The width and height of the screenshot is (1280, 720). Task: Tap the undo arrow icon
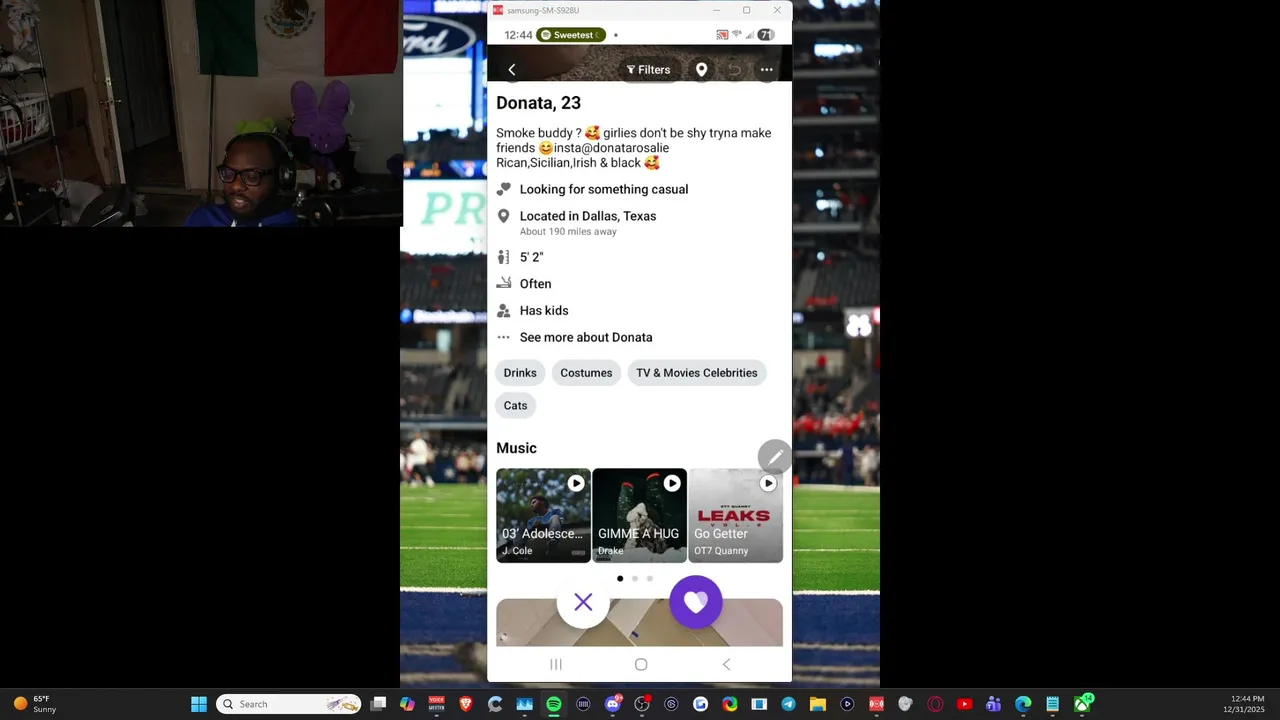pos(734,70)
